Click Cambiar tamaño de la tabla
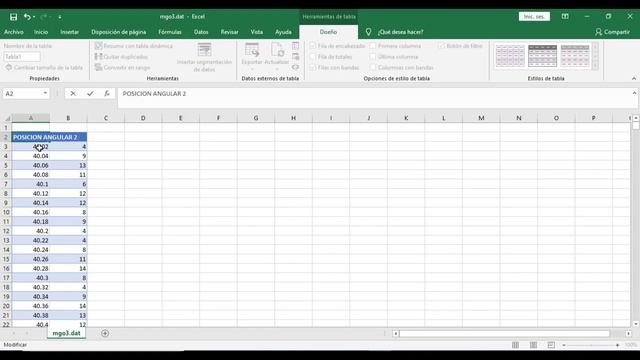This screenshot has width=640, height=360. click(x=44, y=67)
